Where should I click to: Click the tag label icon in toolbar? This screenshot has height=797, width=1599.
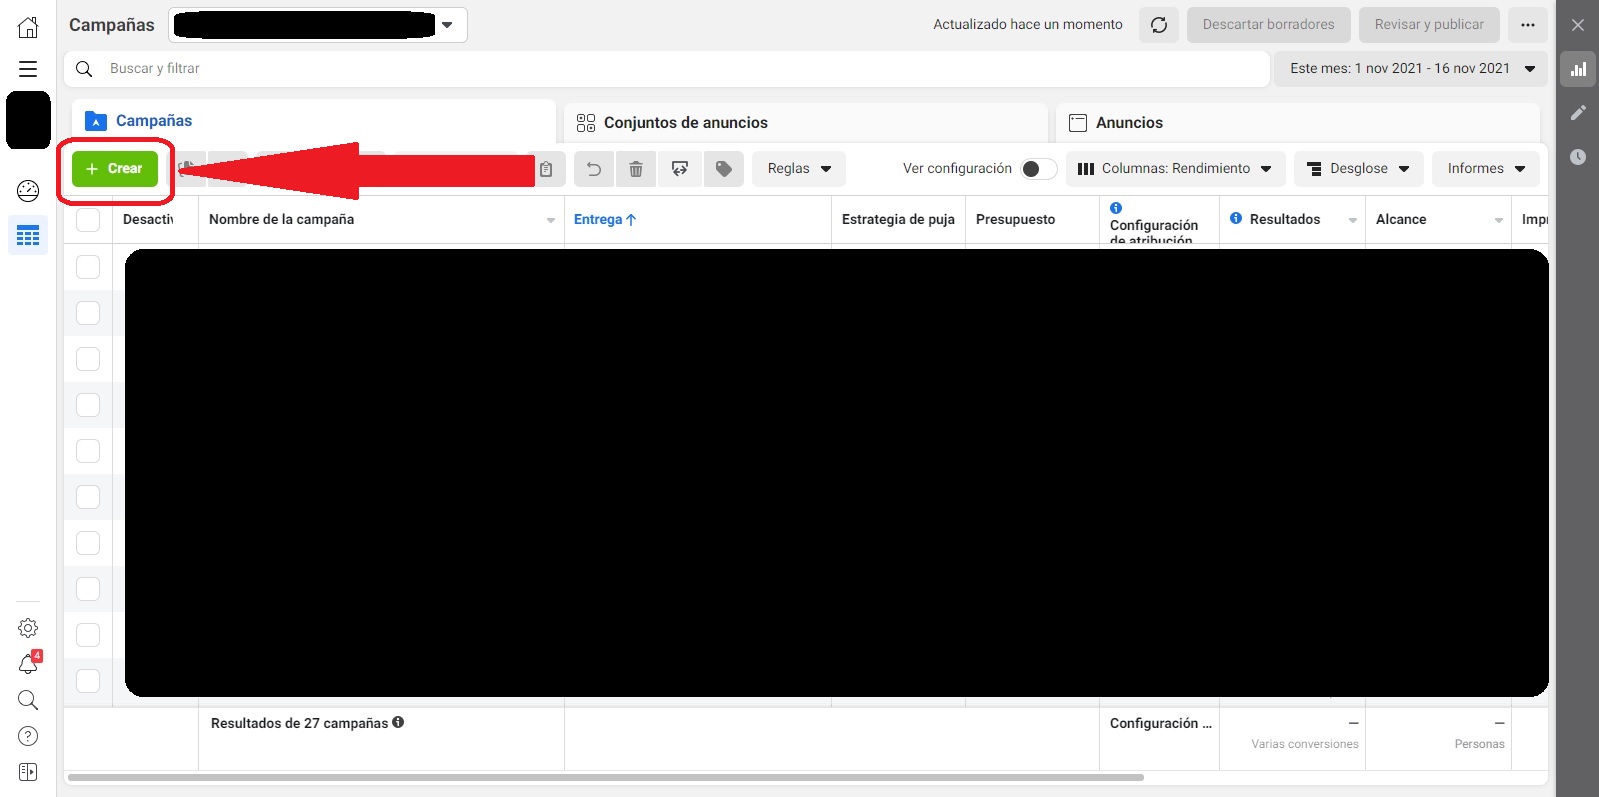[x=724, y=169]
